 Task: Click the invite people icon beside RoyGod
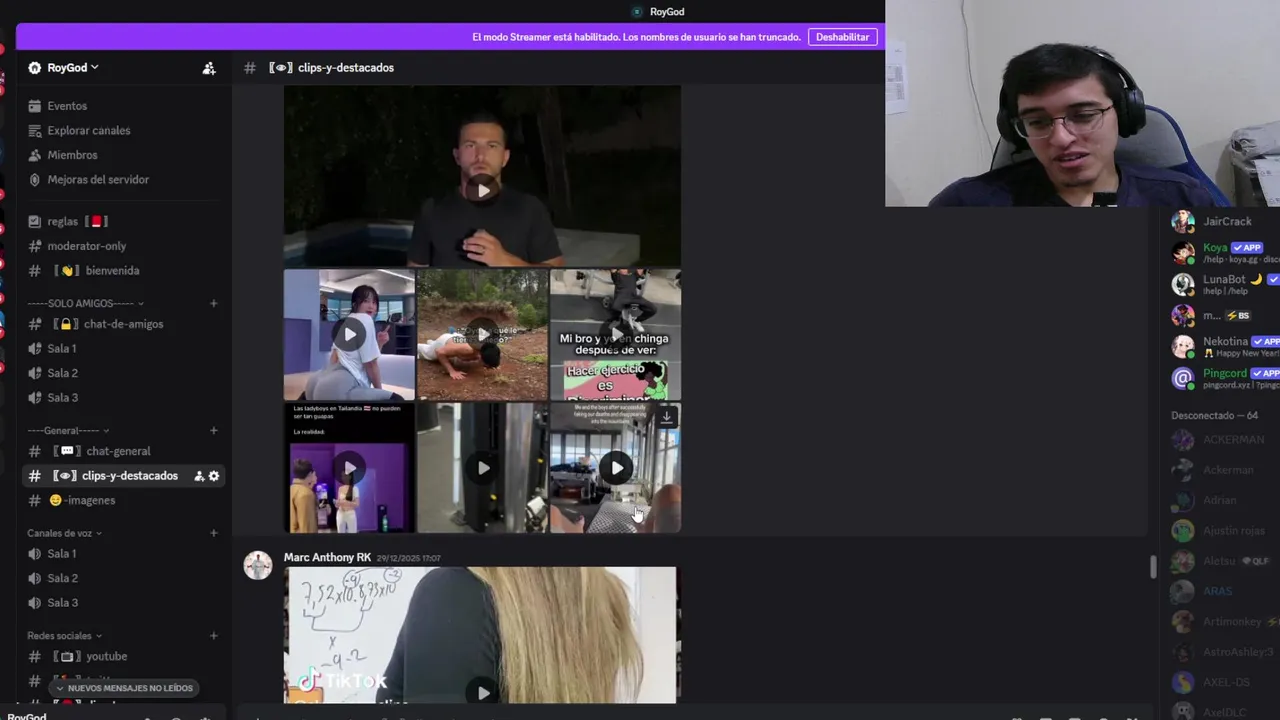(209, 68)
